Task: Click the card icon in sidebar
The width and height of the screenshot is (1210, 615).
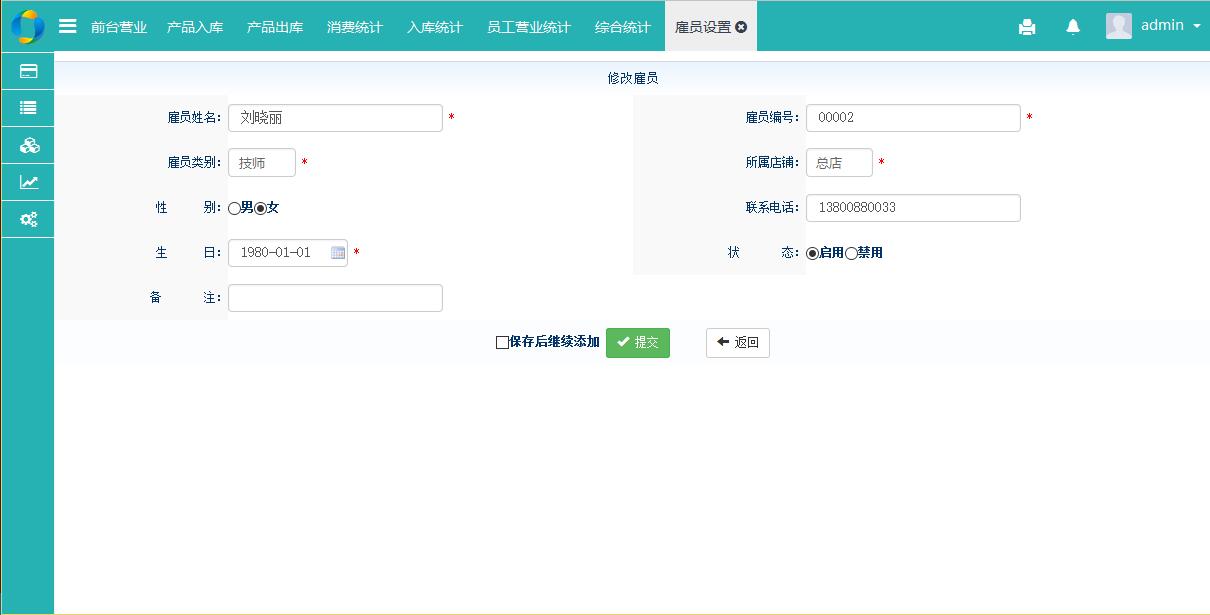Action: tap(29, 71)
